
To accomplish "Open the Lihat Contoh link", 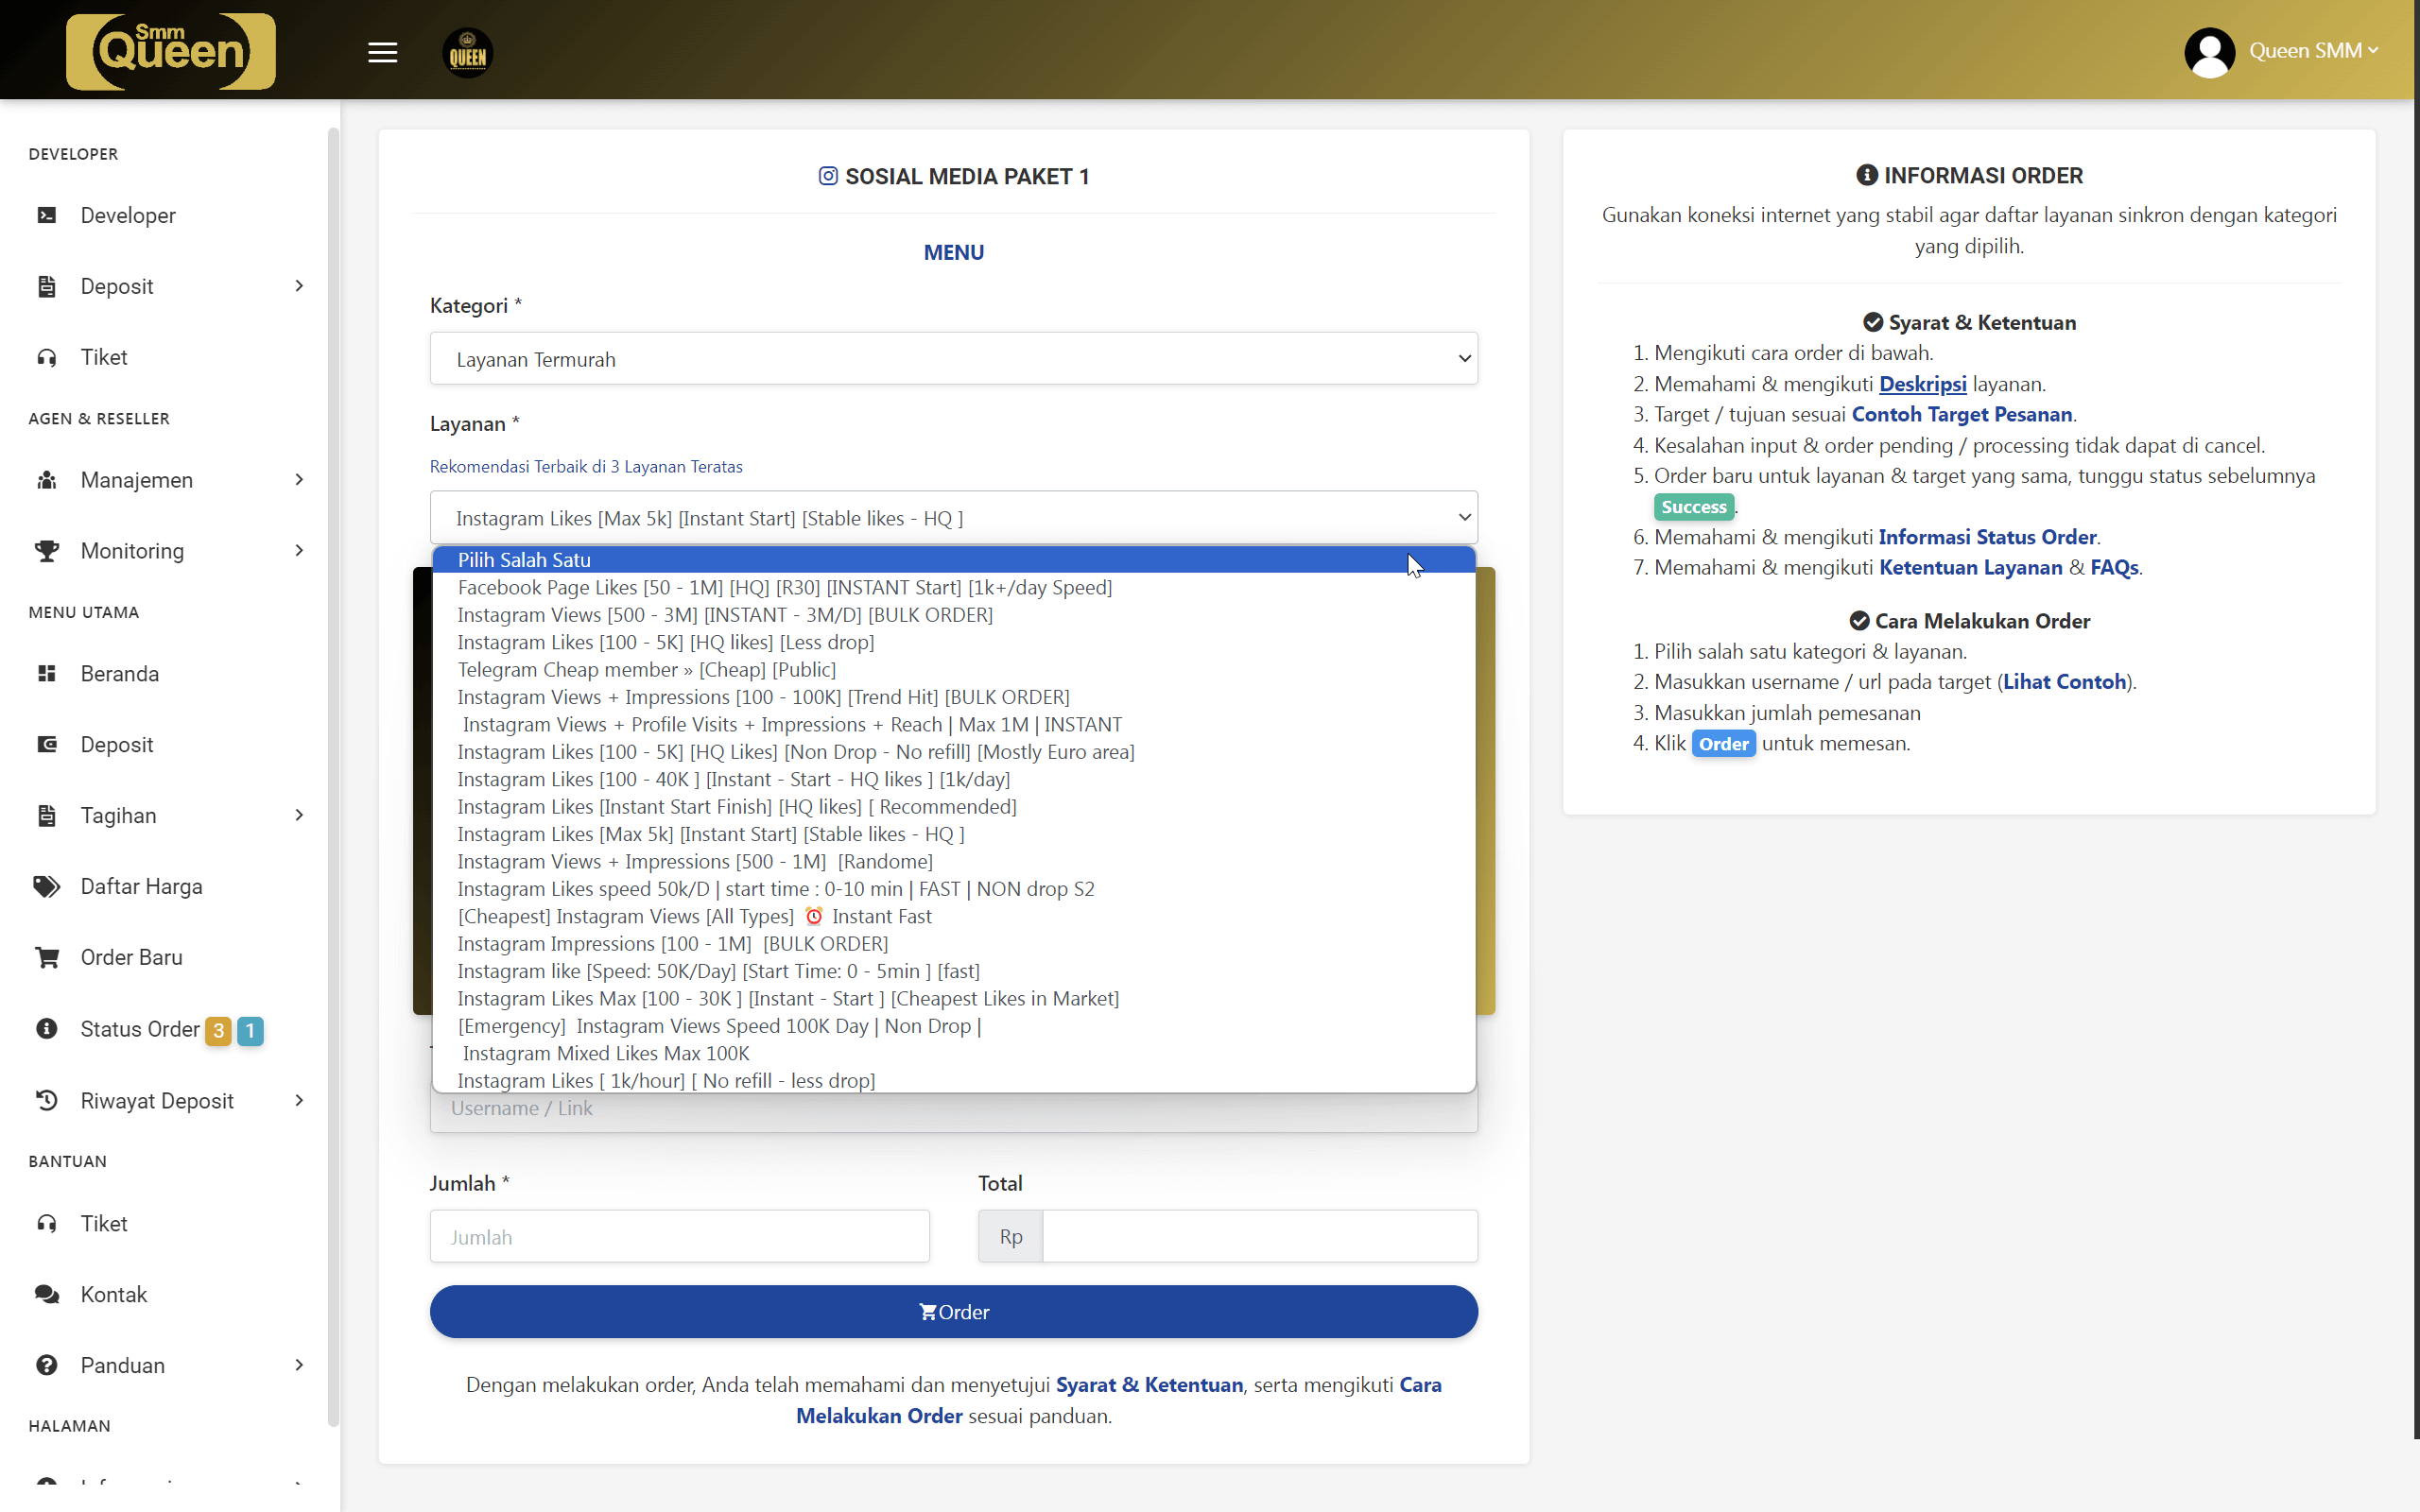I will coord(2064,682).
